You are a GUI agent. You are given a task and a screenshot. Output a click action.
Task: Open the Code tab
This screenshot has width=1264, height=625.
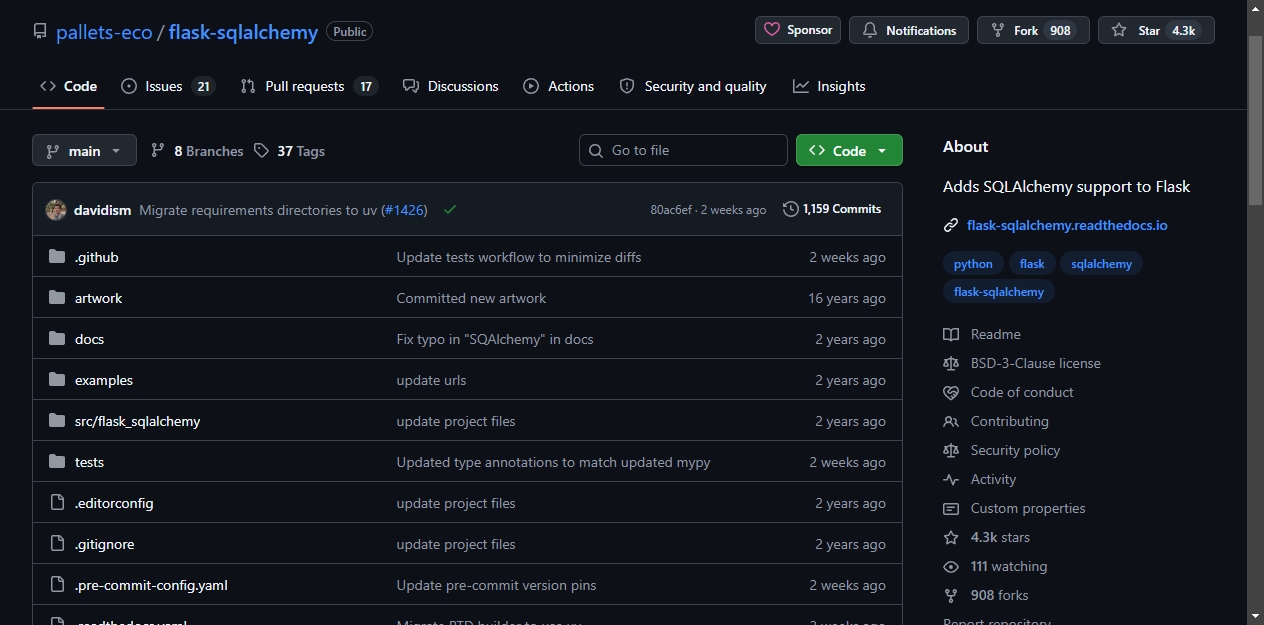point(68,86)
